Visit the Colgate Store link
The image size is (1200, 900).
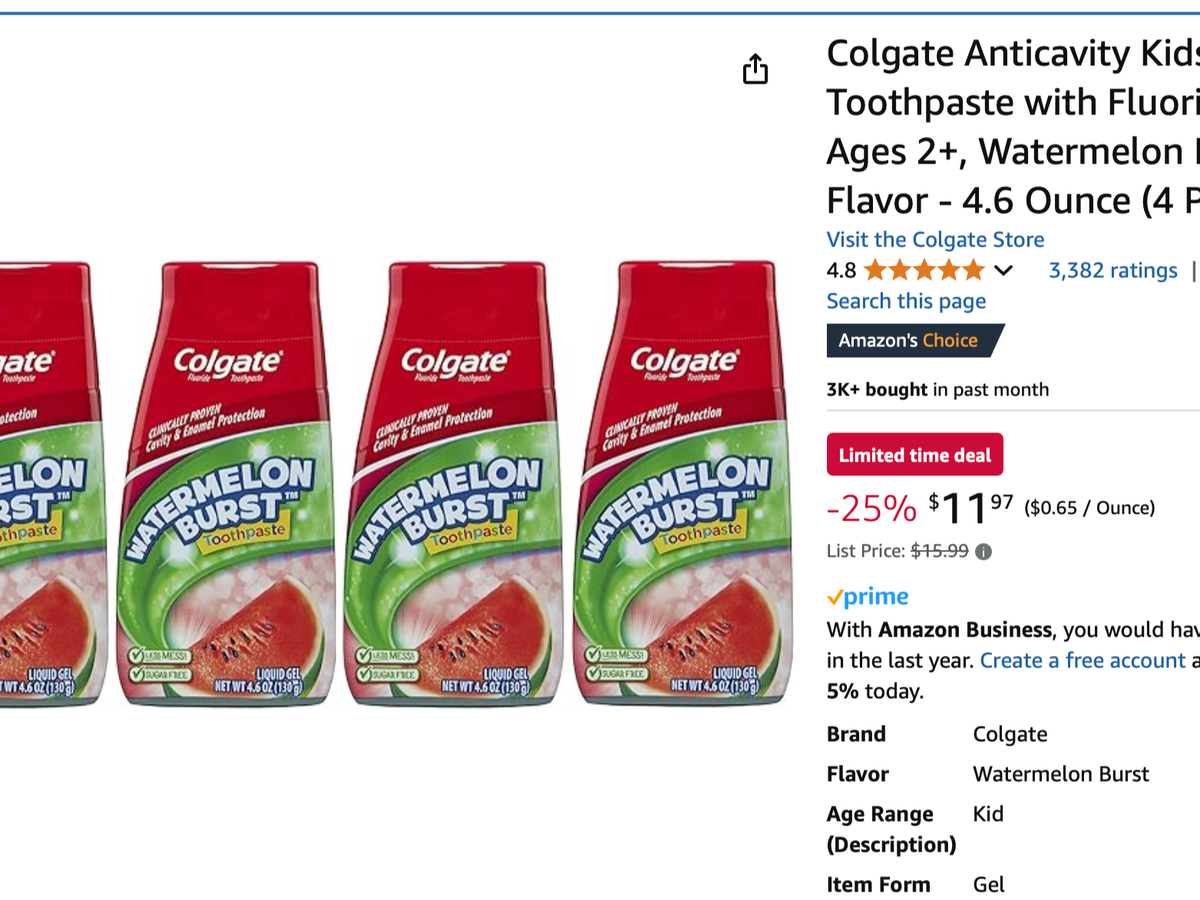935,239
